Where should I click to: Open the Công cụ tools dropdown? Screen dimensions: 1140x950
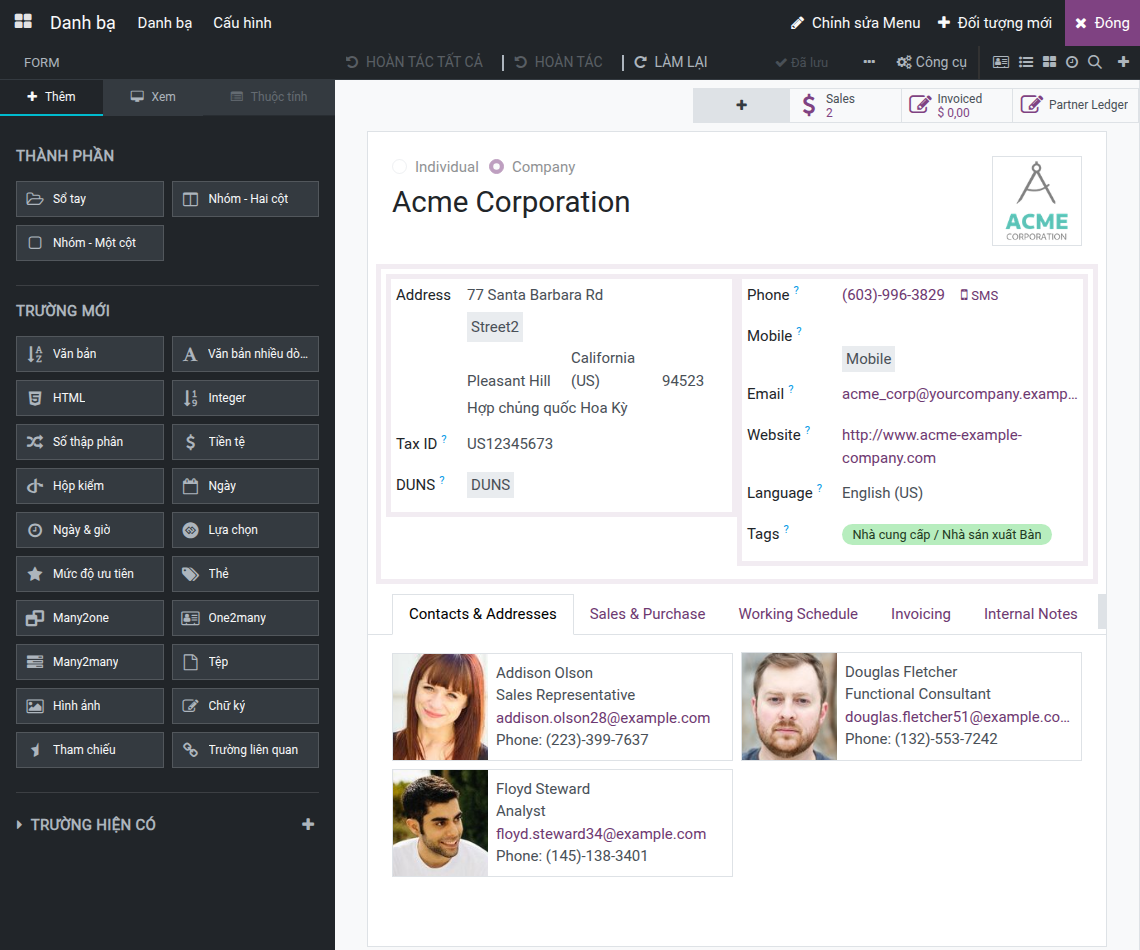pyautogui.click(x=931, y=63)
